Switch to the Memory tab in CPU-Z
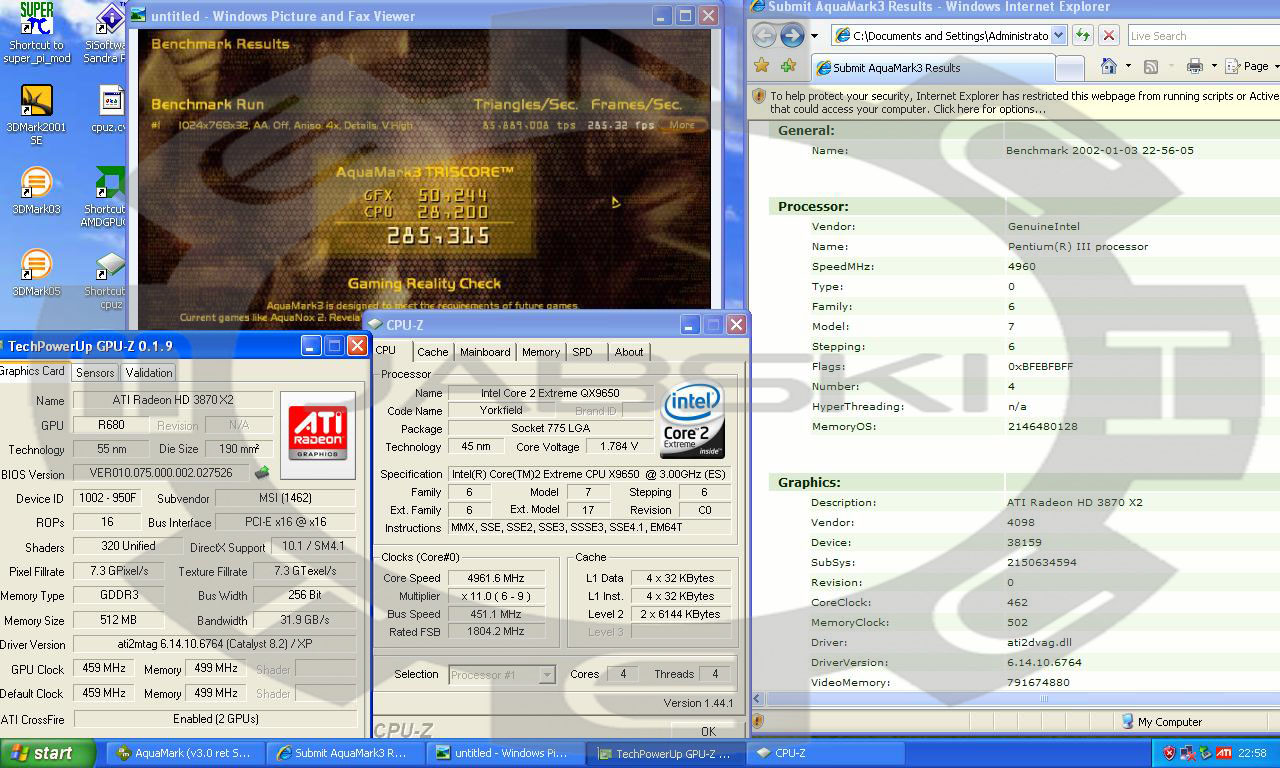1280x768 pixels. (x=541, y=352)
